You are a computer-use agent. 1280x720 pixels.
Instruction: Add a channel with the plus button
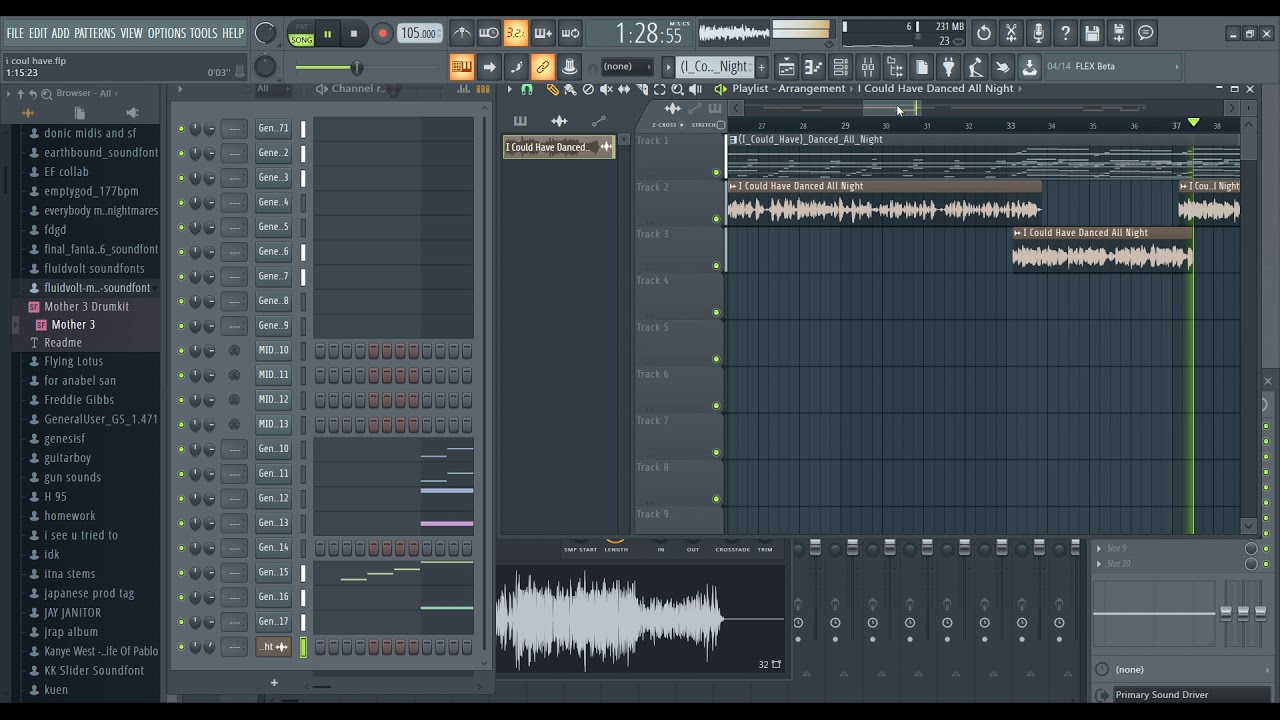pos(274,683)
